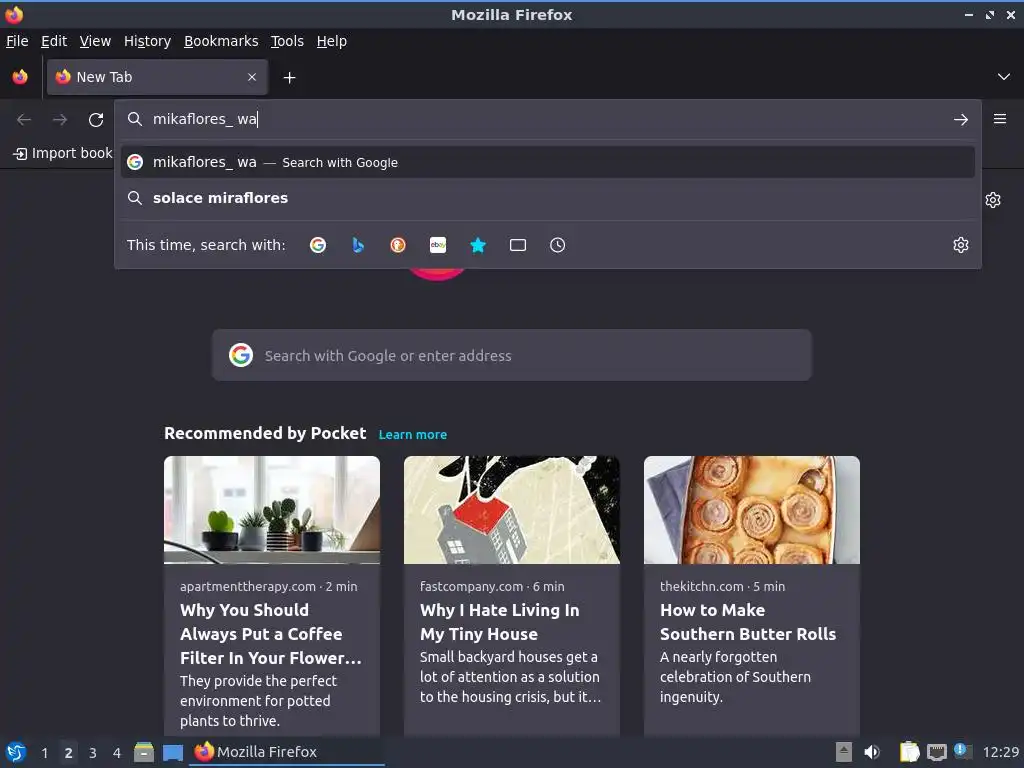Switch to workspace 4
Viewport: 1024px width, 768px height.
(x=117, y=753)
